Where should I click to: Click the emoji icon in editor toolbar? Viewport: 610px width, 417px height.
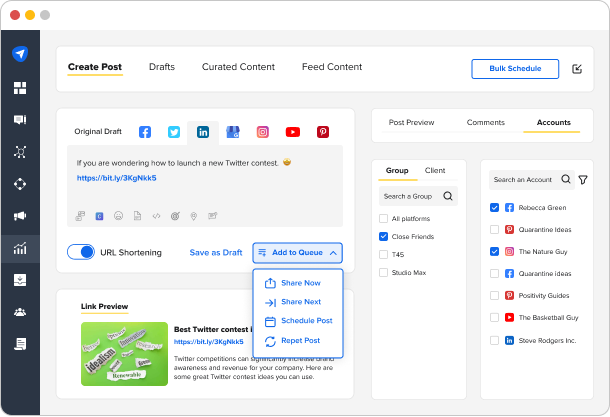click(x=118, y=216)
